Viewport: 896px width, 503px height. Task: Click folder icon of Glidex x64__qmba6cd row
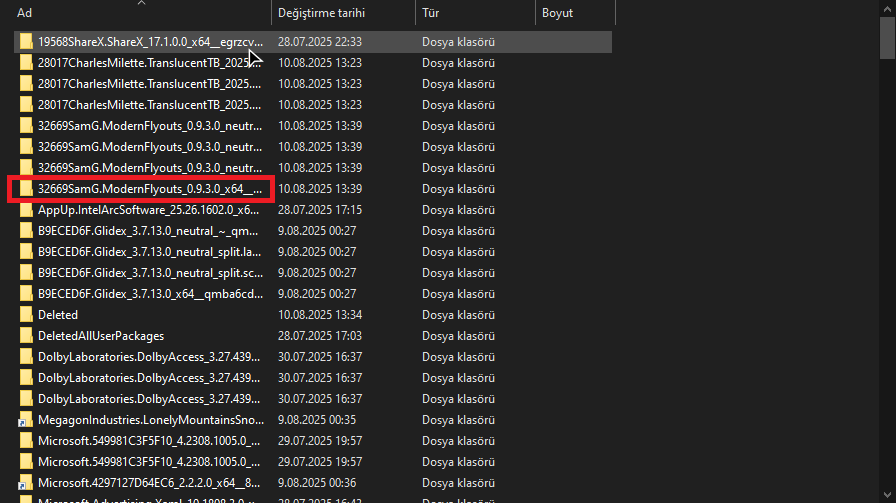(x=26, y=294)
